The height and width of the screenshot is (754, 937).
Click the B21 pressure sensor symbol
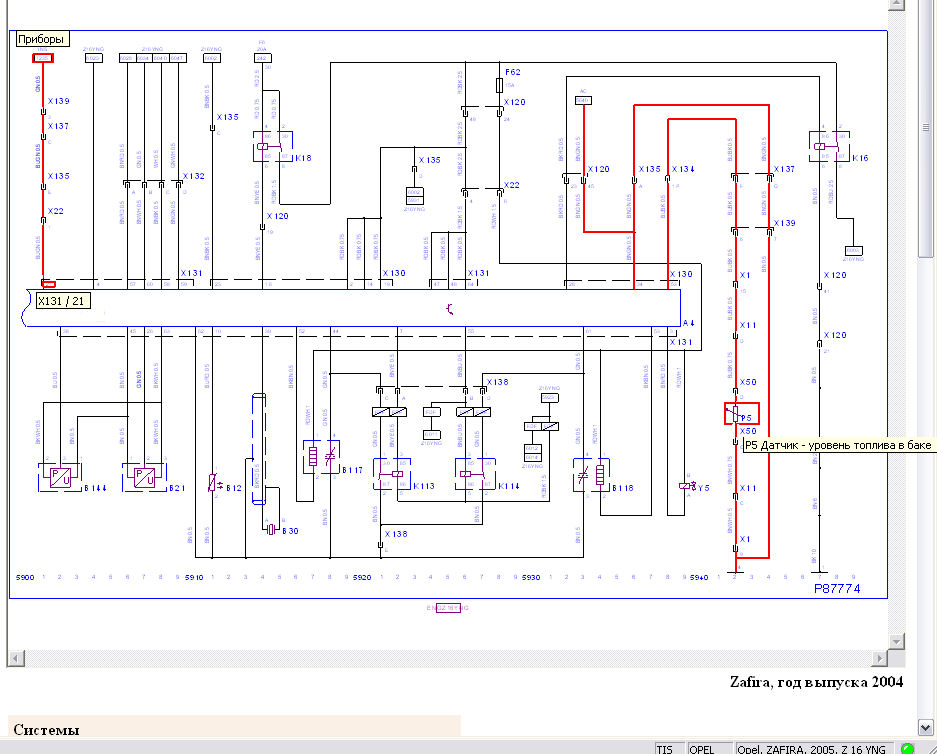click(144, 477)
